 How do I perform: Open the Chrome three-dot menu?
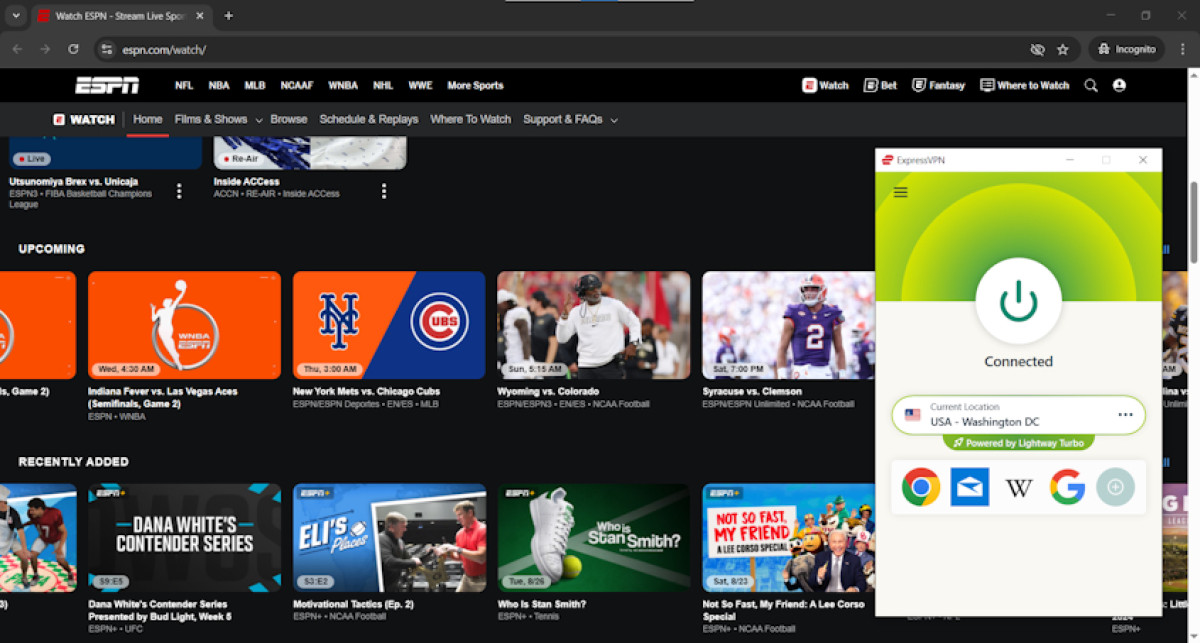(x=1183, y=49)
